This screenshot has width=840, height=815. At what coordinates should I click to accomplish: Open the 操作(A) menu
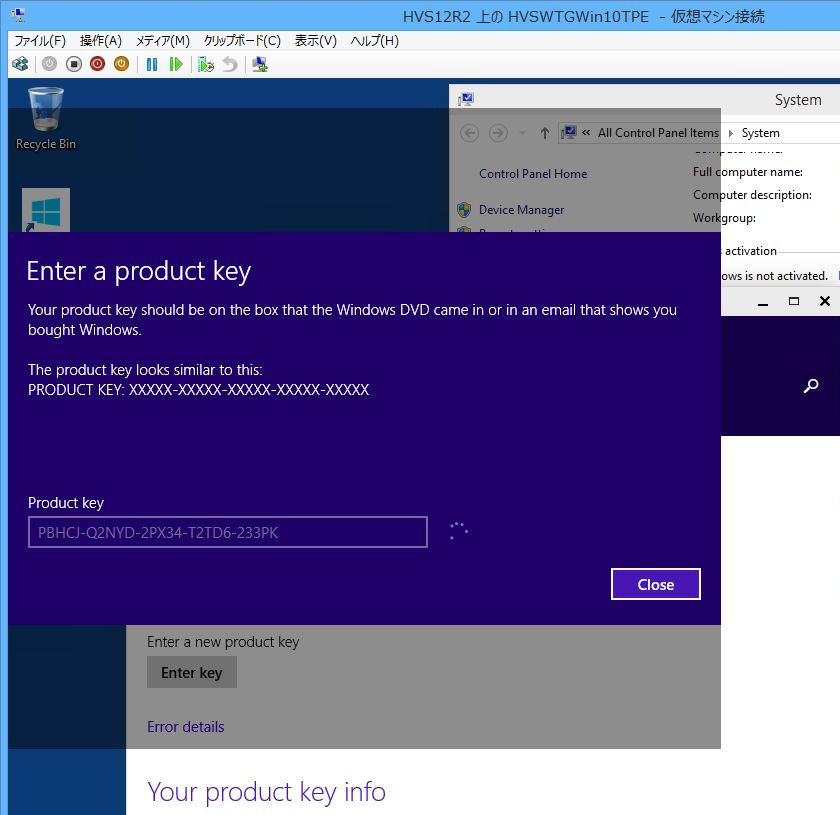pos(101,41)
